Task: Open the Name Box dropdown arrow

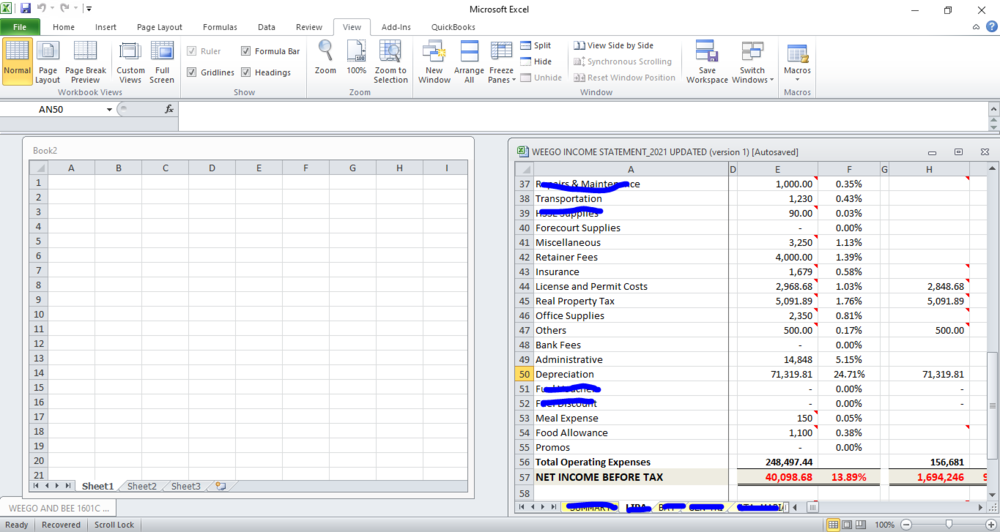Action: [109, 110]
